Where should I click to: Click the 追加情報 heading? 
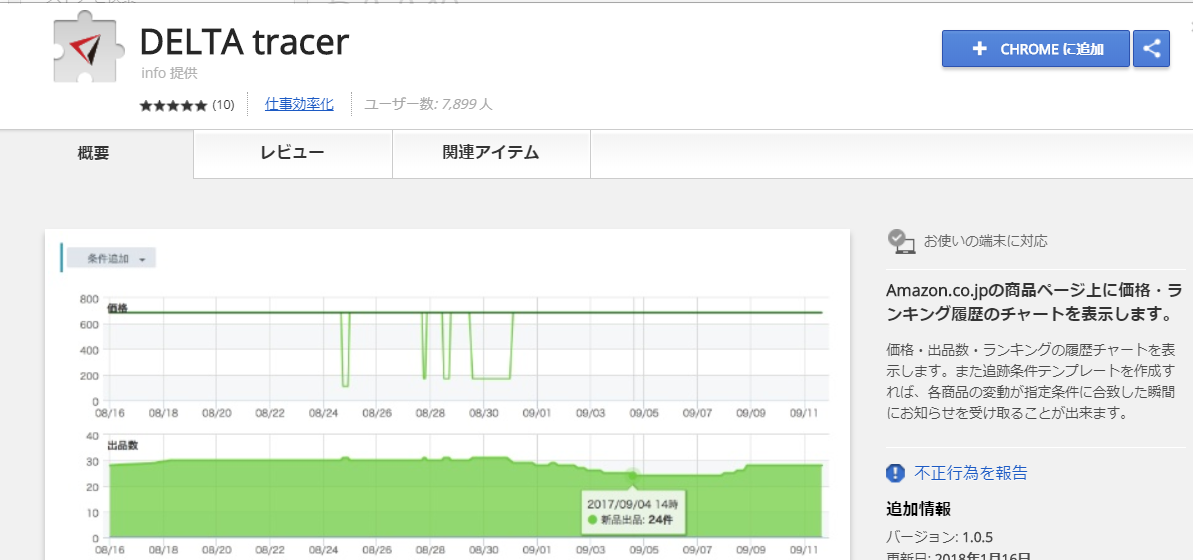(918, 509)
